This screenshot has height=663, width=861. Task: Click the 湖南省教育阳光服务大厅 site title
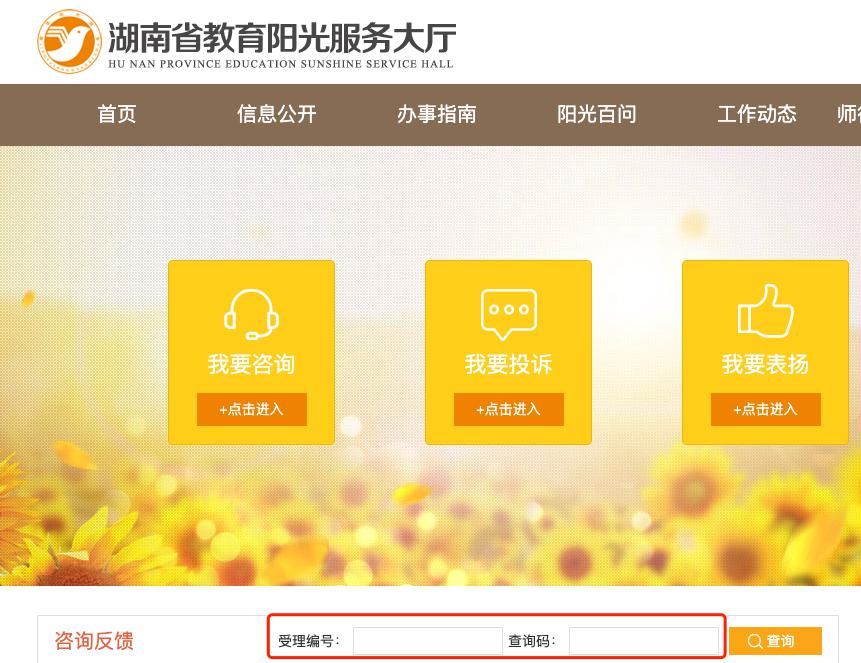282,37
